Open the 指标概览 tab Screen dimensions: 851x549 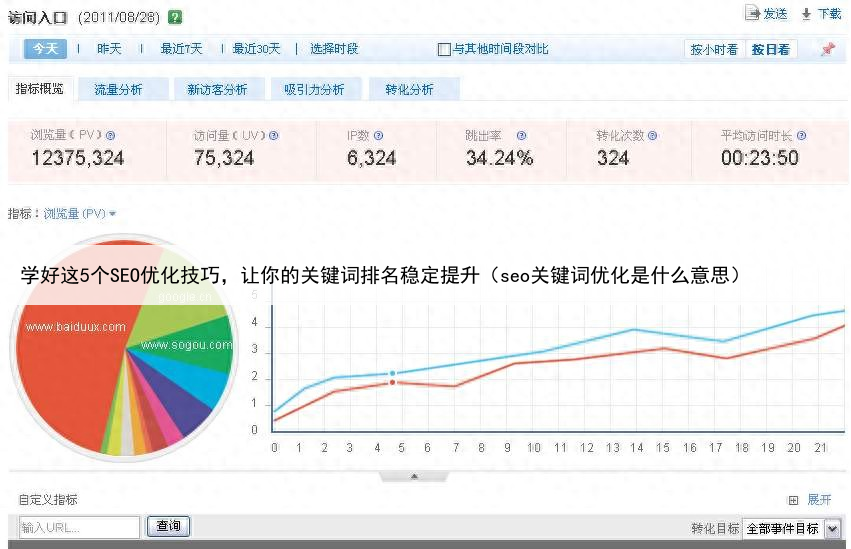pyautogui.click(x=40, y=89)
